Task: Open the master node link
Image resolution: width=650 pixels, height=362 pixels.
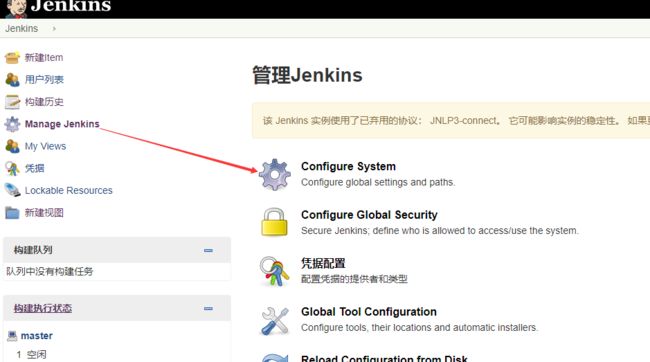Action: [x=36, y=336]
